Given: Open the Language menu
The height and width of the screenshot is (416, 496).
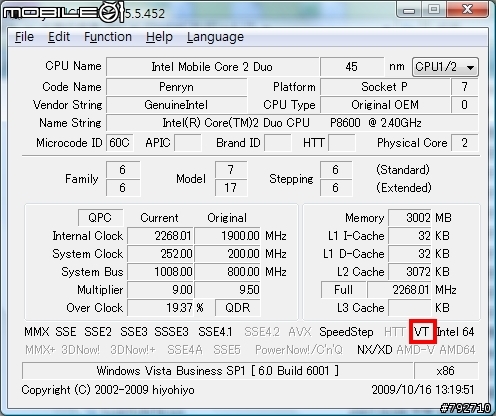Looking at the screenshot, I should (x=215, y=37).
